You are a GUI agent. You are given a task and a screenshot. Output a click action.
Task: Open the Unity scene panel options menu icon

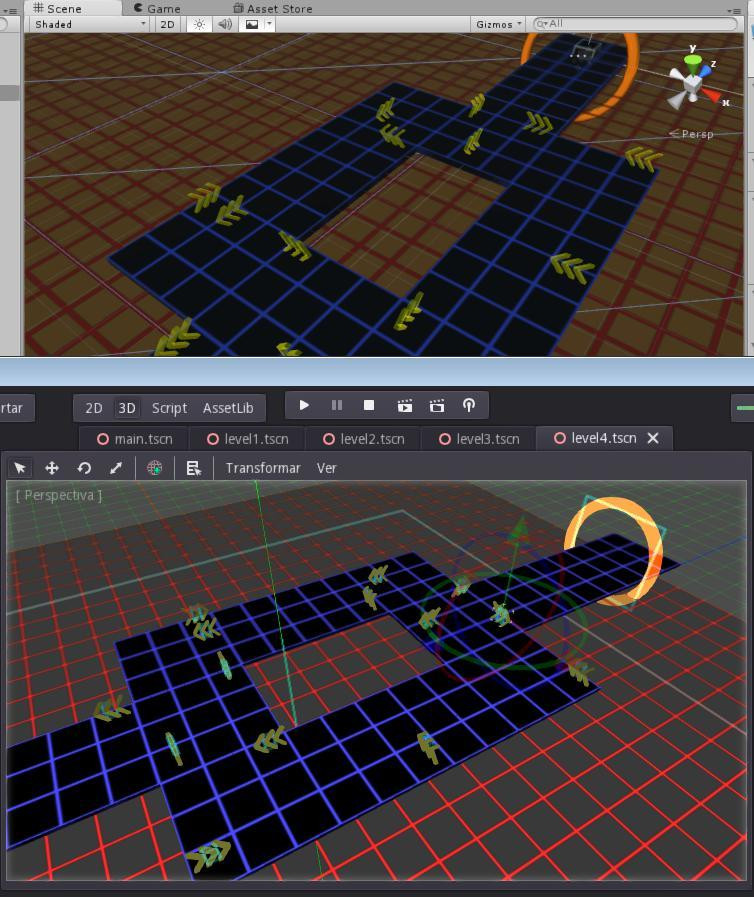click(735, 10)
